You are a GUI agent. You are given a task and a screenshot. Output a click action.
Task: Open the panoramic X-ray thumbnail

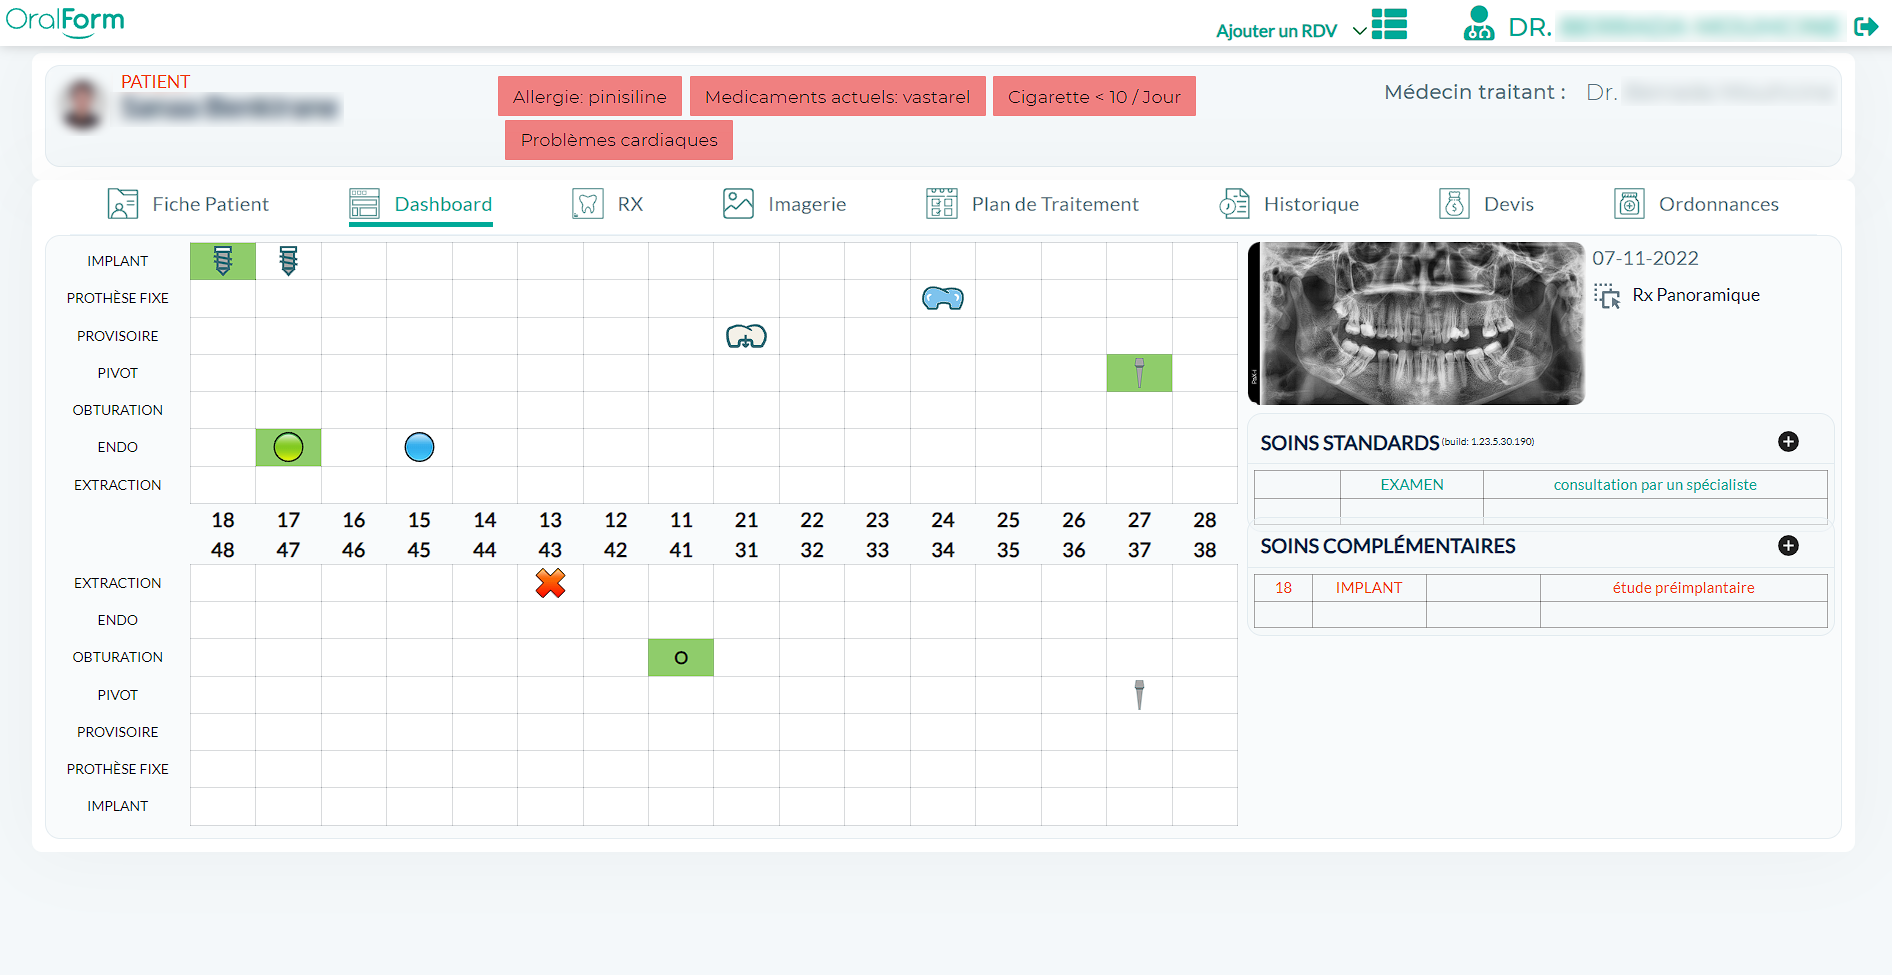coord(1416,323)
